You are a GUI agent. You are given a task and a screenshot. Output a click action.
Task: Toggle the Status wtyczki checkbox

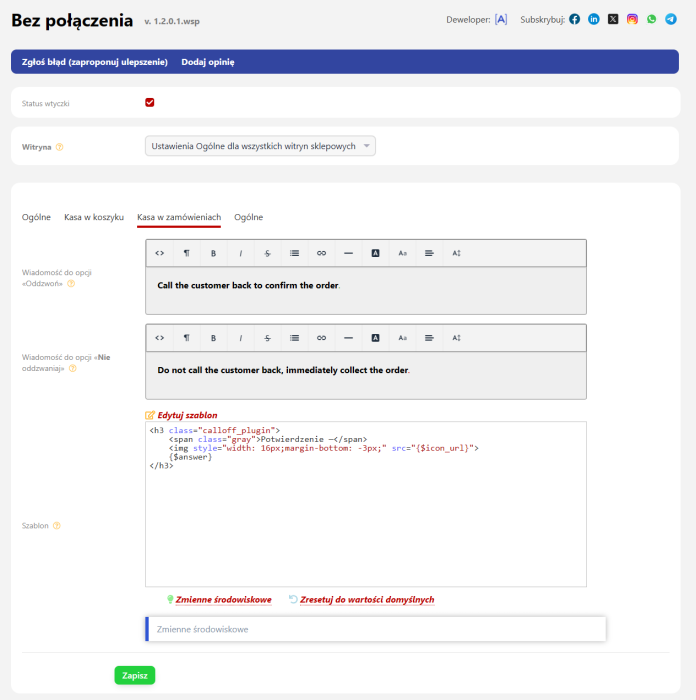(x=150, y=102)
